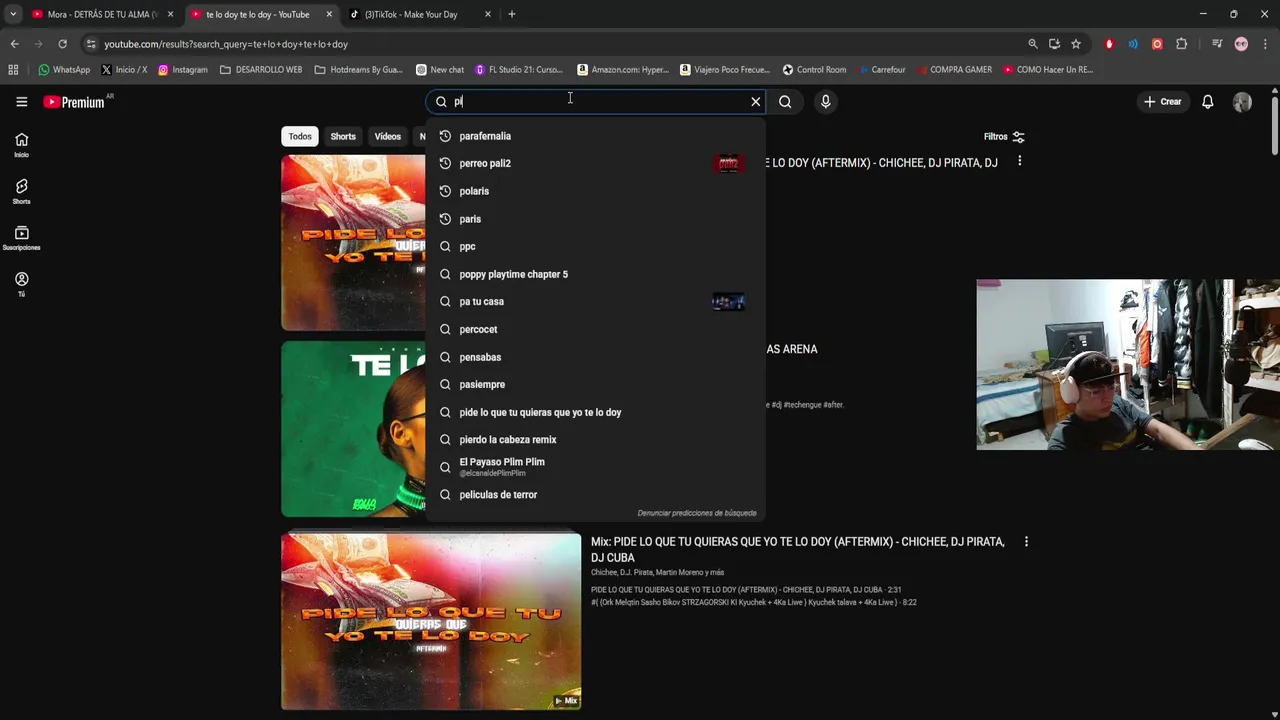Viewport: 1280px width, 720px height.
Task: Open the Chrome three-dot menu
Action: [1266, 44]
